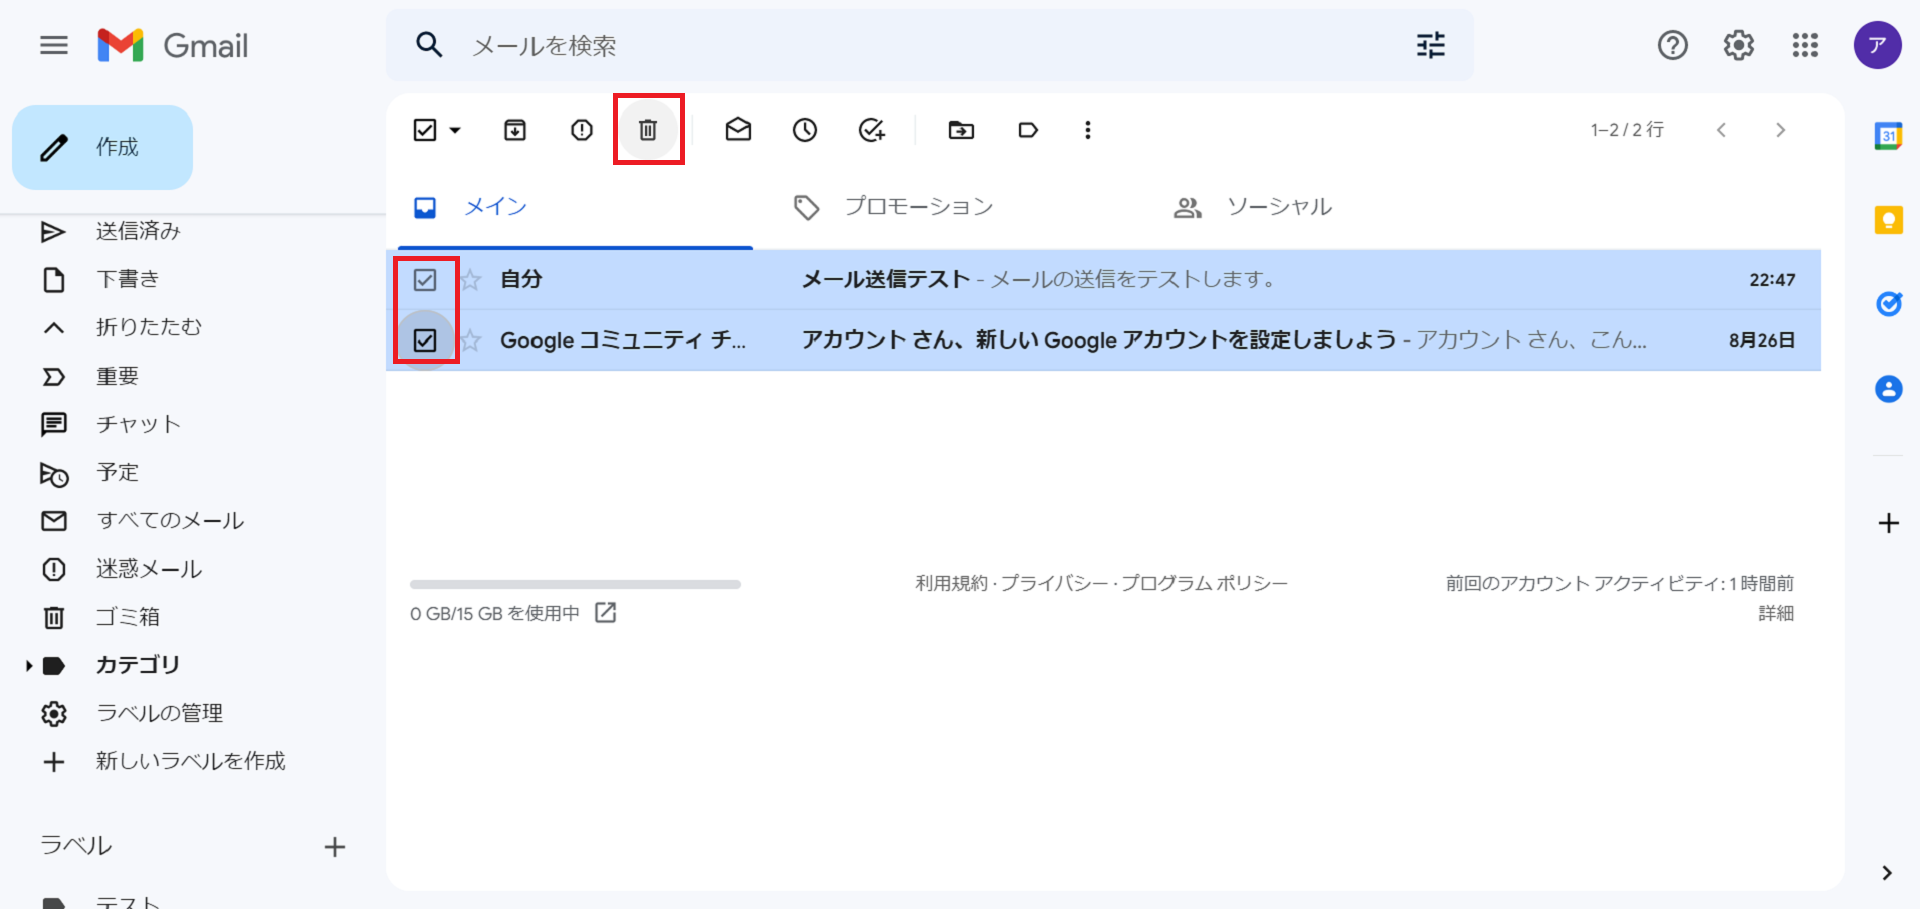Add selected emails to Tasks
1920x909 pixels.
872,130
